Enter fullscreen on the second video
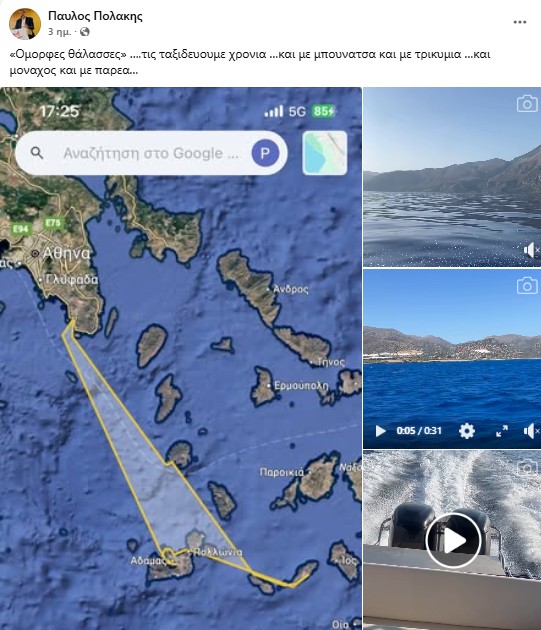The width and height of the screenshot is (541, 630). pos(502,431)
